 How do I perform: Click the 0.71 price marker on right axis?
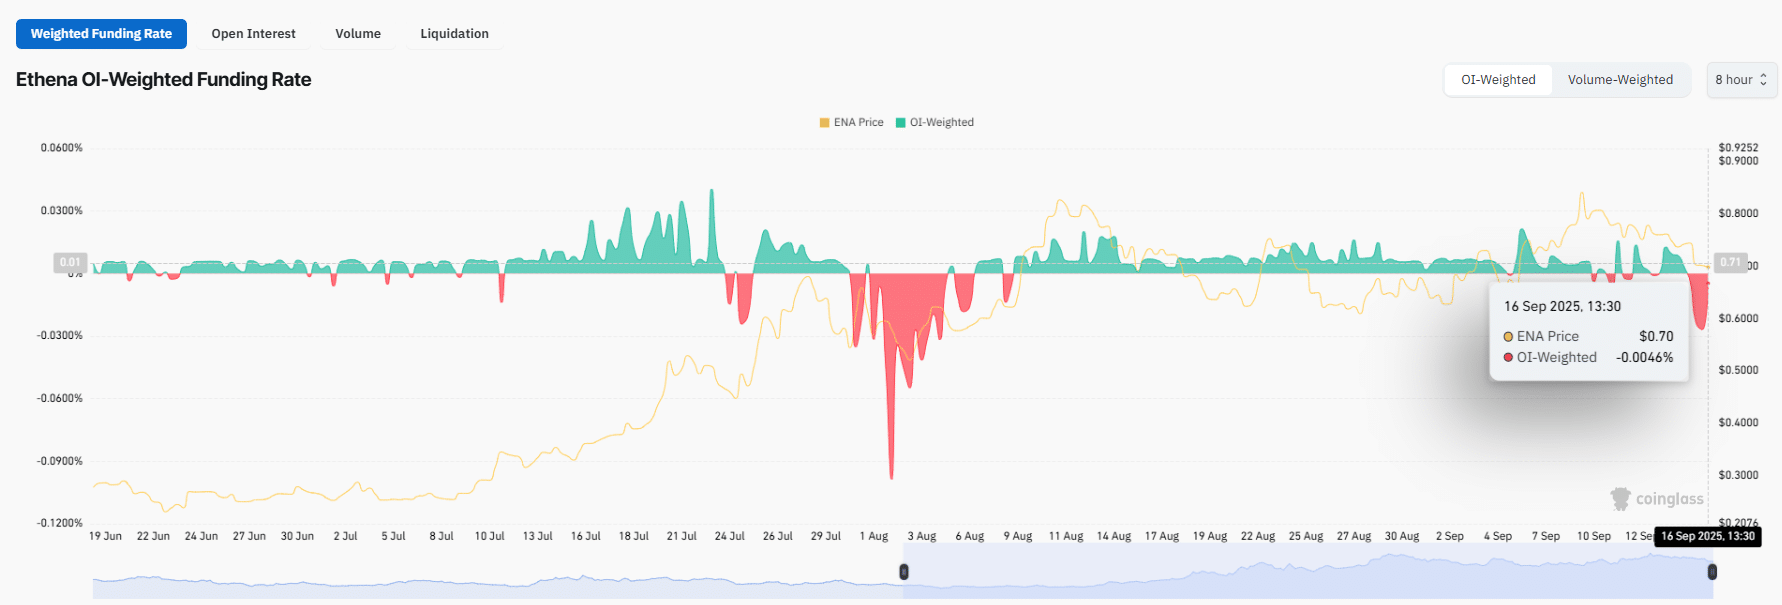(x=1729, y=263)
